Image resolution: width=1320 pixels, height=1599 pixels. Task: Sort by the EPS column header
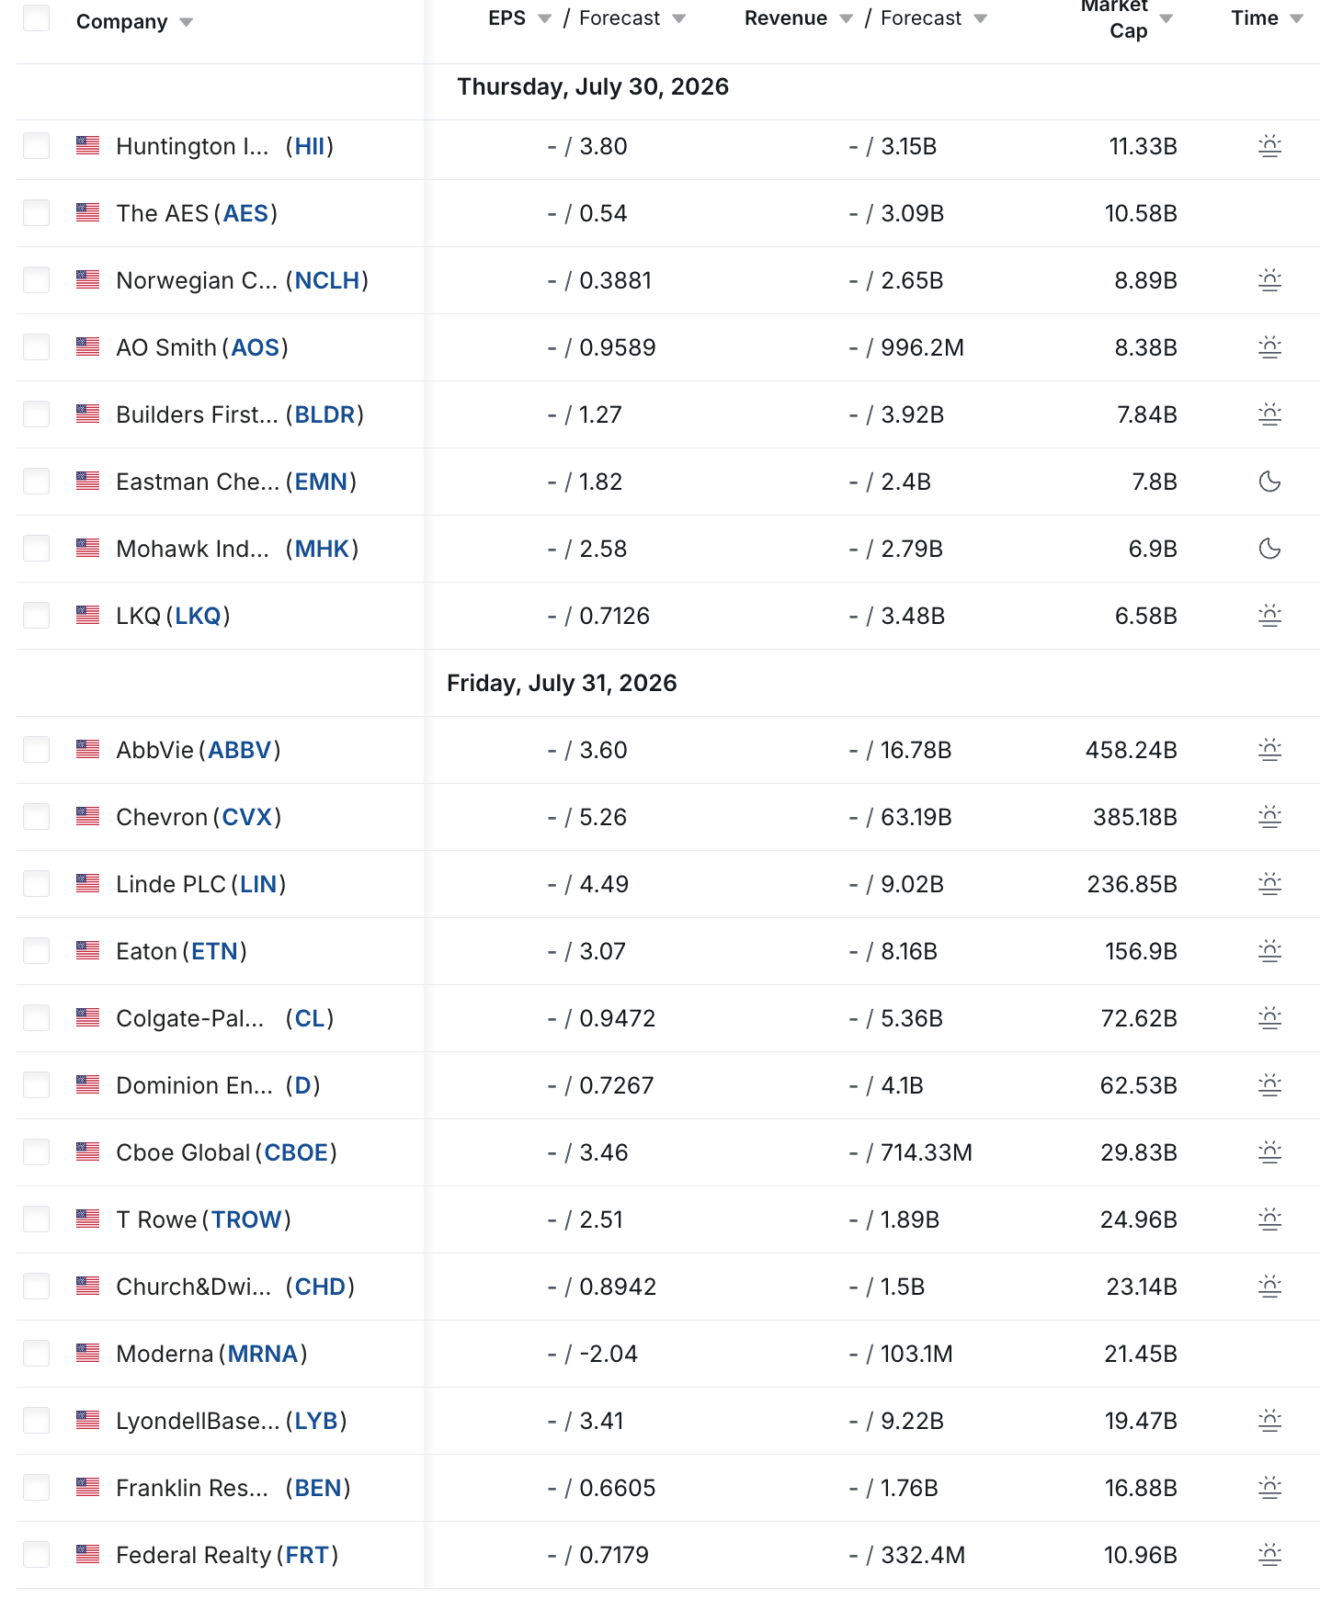(507, 18)
